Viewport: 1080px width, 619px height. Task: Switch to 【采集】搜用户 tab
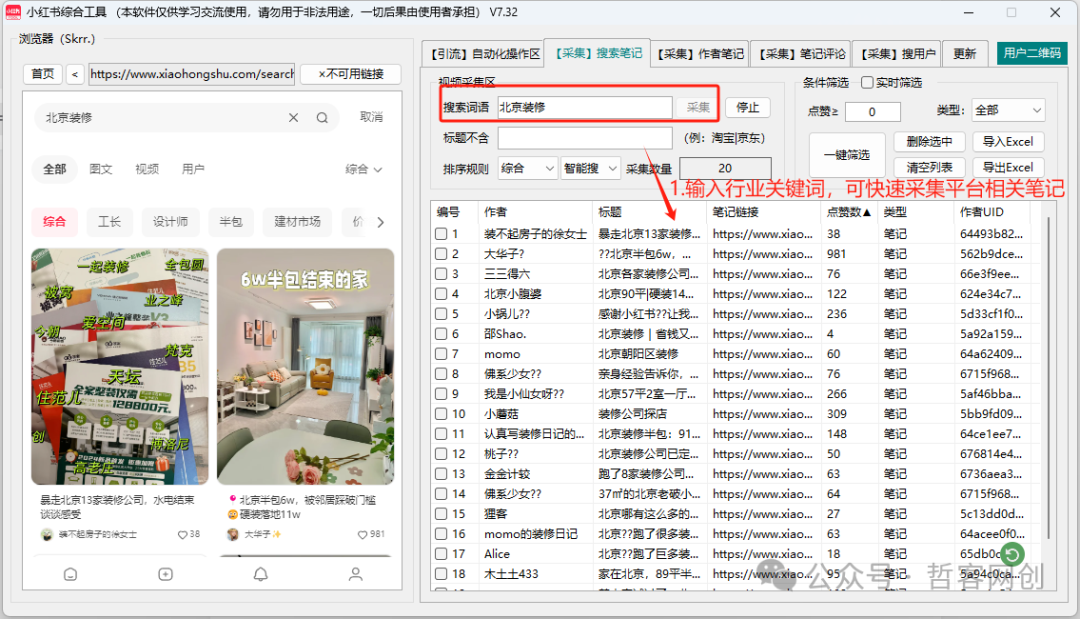pos(897,54)
